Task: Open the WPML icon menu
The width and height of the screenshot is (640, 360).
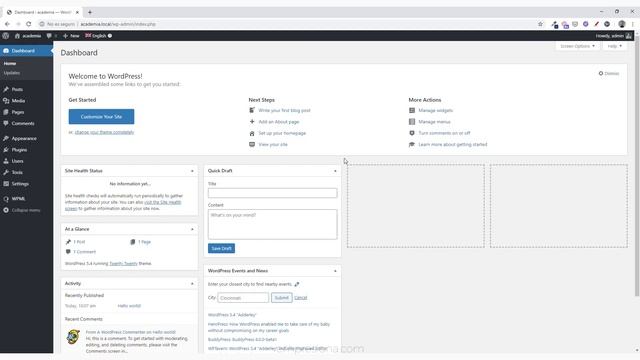Action: 6,199
